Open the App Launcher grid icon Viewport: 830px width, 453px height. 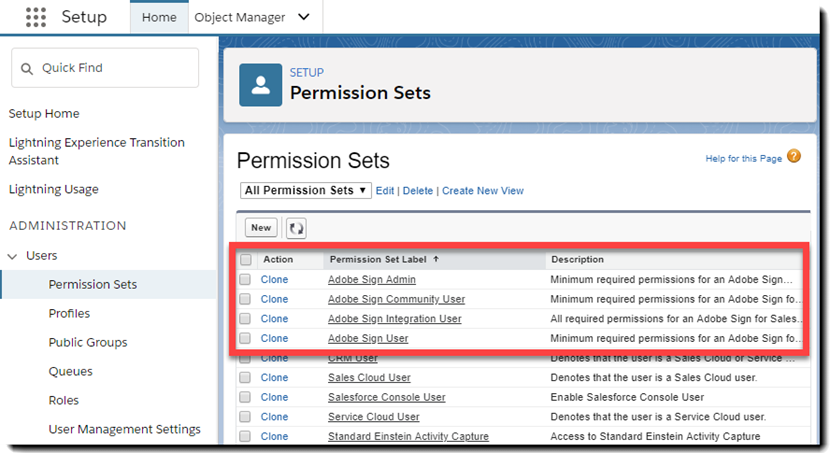pos(35,17)
